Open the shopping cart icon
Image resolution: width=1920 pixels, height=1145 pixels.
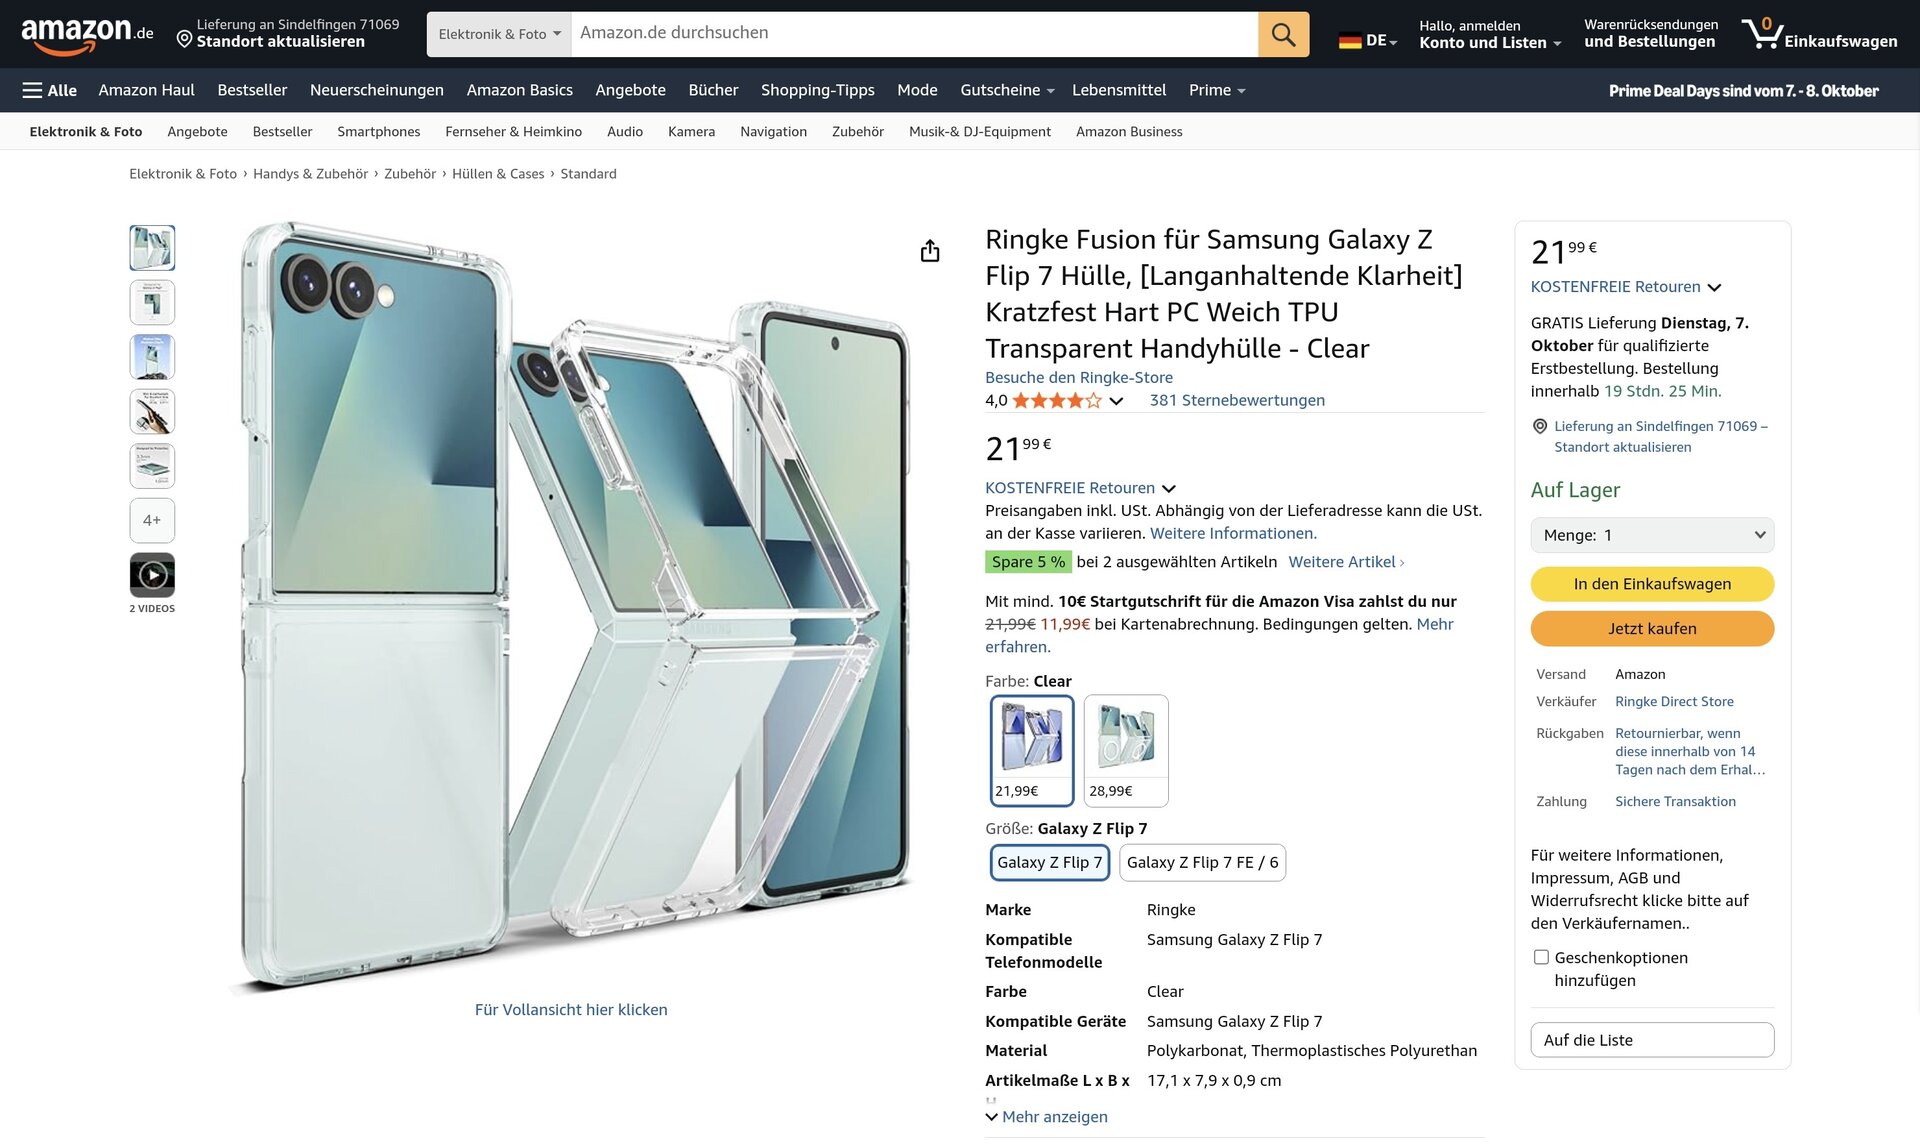(1760, 35)
